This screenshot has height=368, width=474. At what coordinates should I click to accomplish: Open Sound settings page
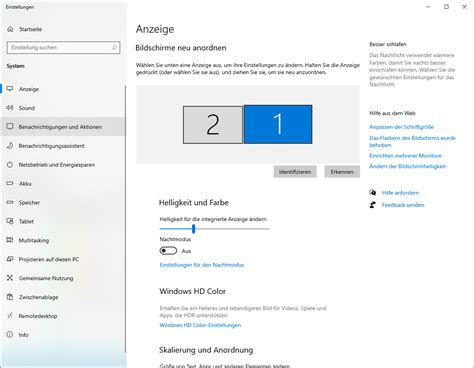coord(63,108)
